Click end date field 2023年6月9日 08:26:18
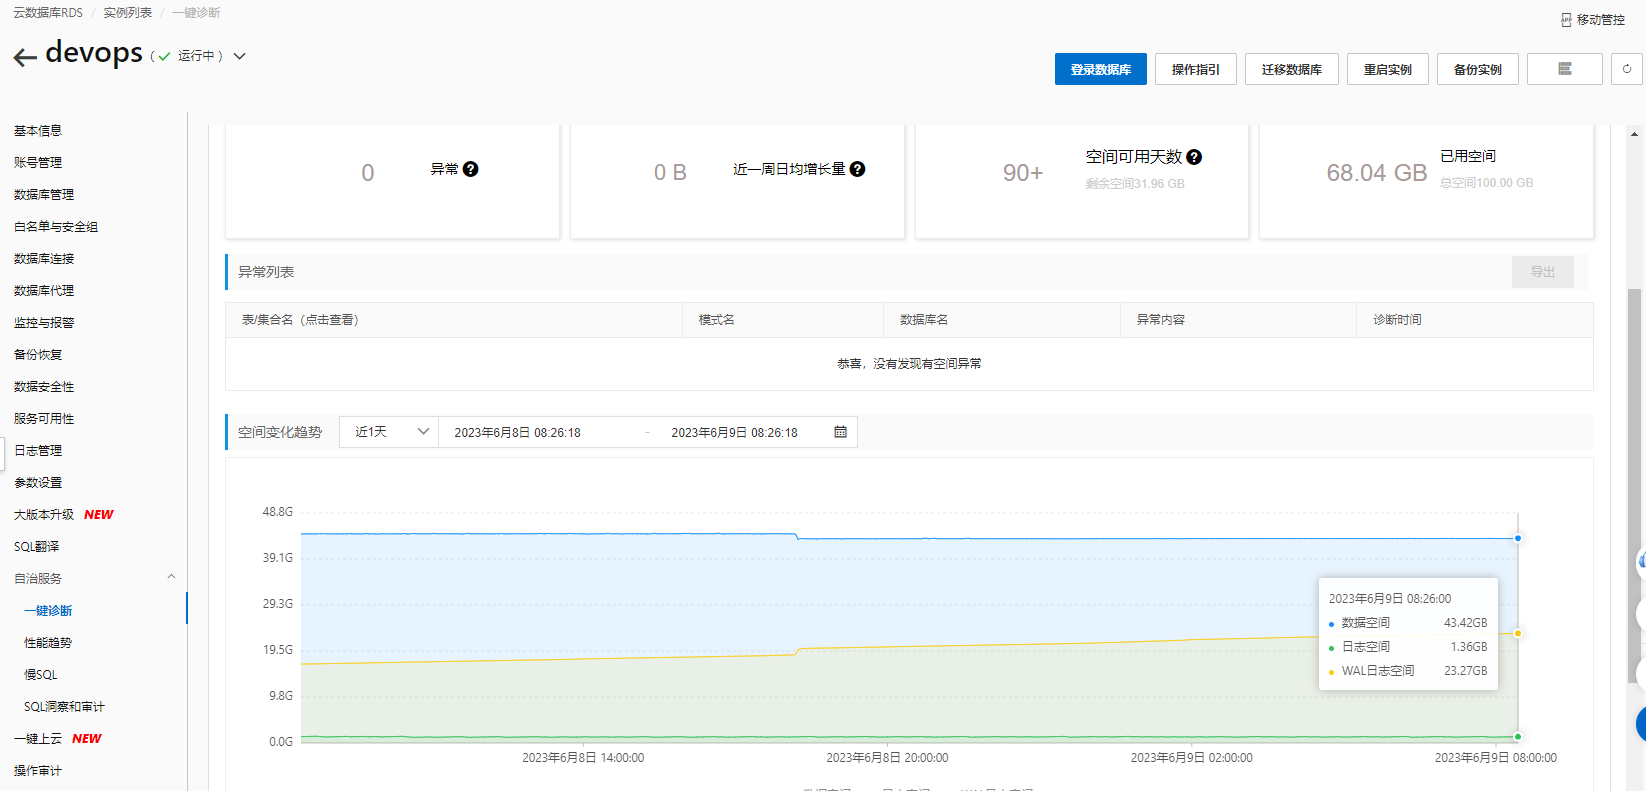 click(735, 433)
